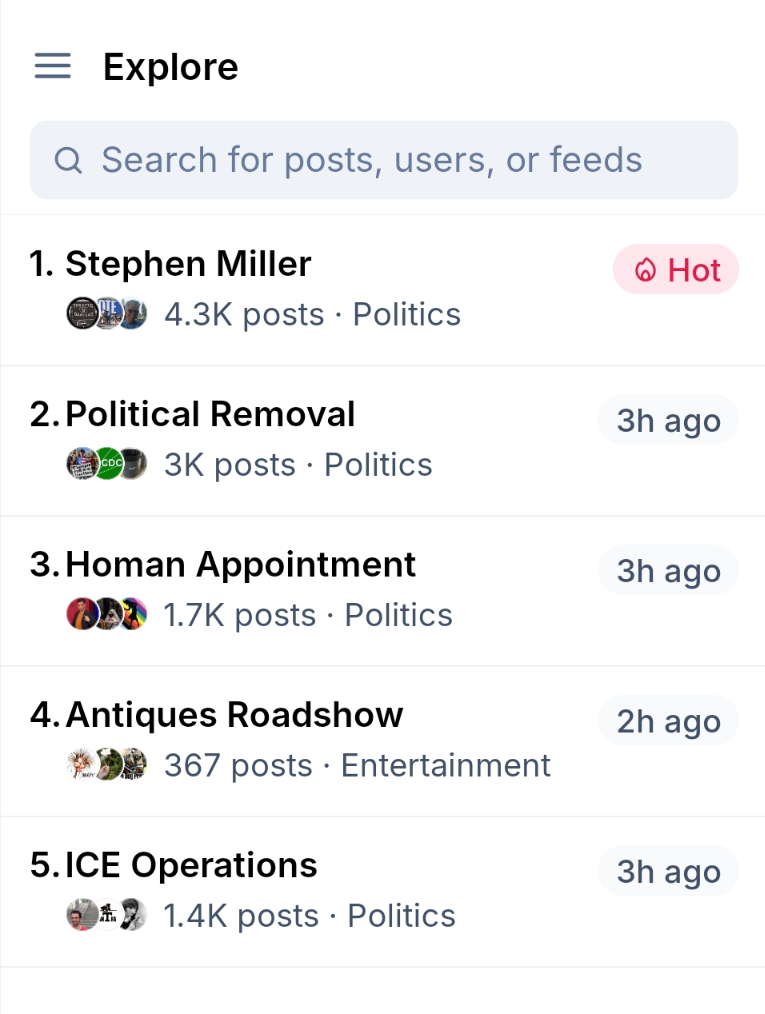Click Antiques Roadshow's avatar cluster
The width and height of the screenshot is (765, 1014).
[x=107, y=765]
